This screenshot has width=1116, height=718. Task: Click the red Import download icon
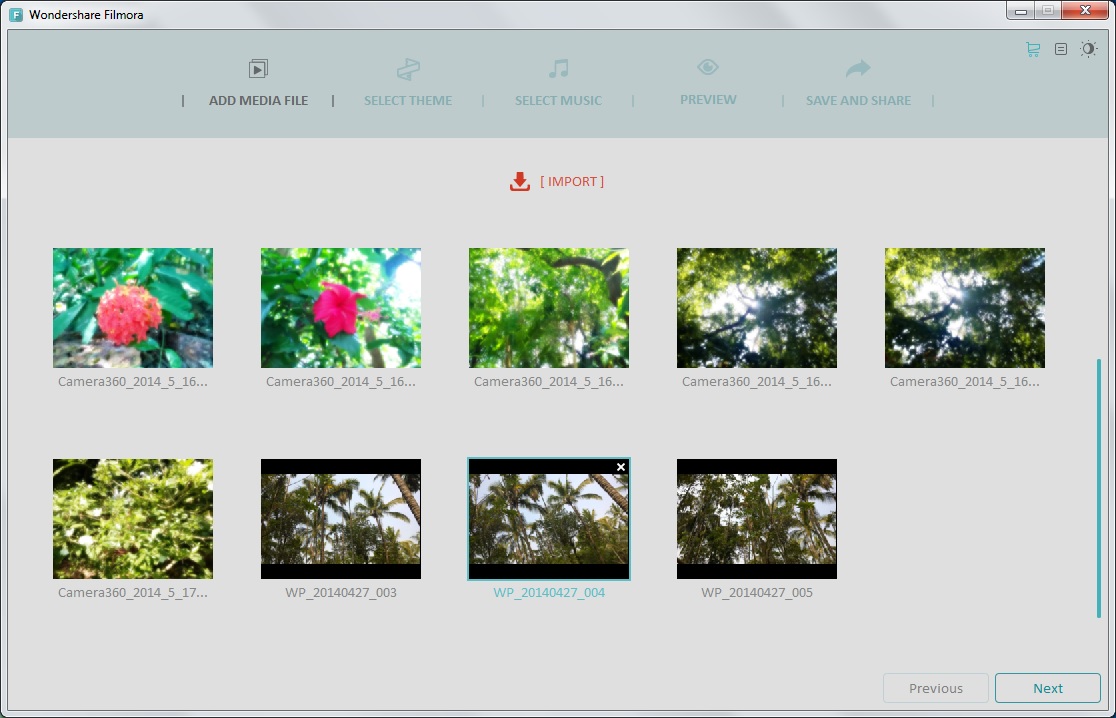[x=519, y=181]
